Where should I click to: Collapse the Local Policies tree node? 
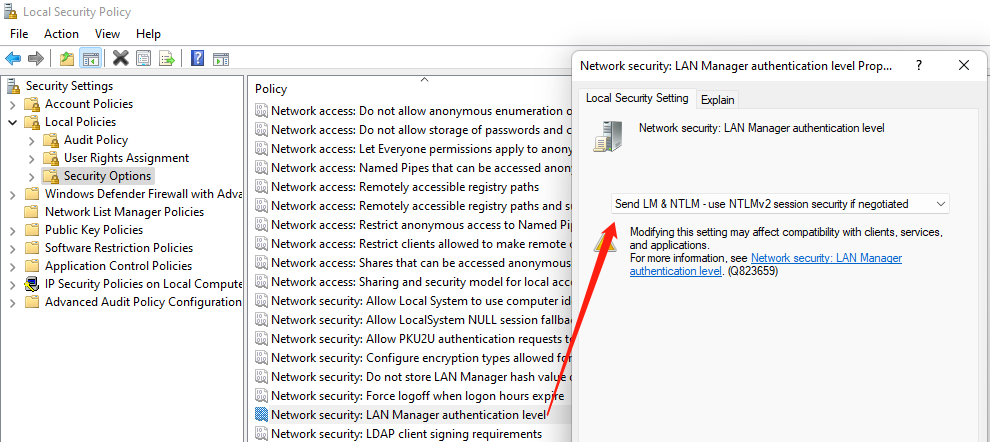tap(12, 122)
